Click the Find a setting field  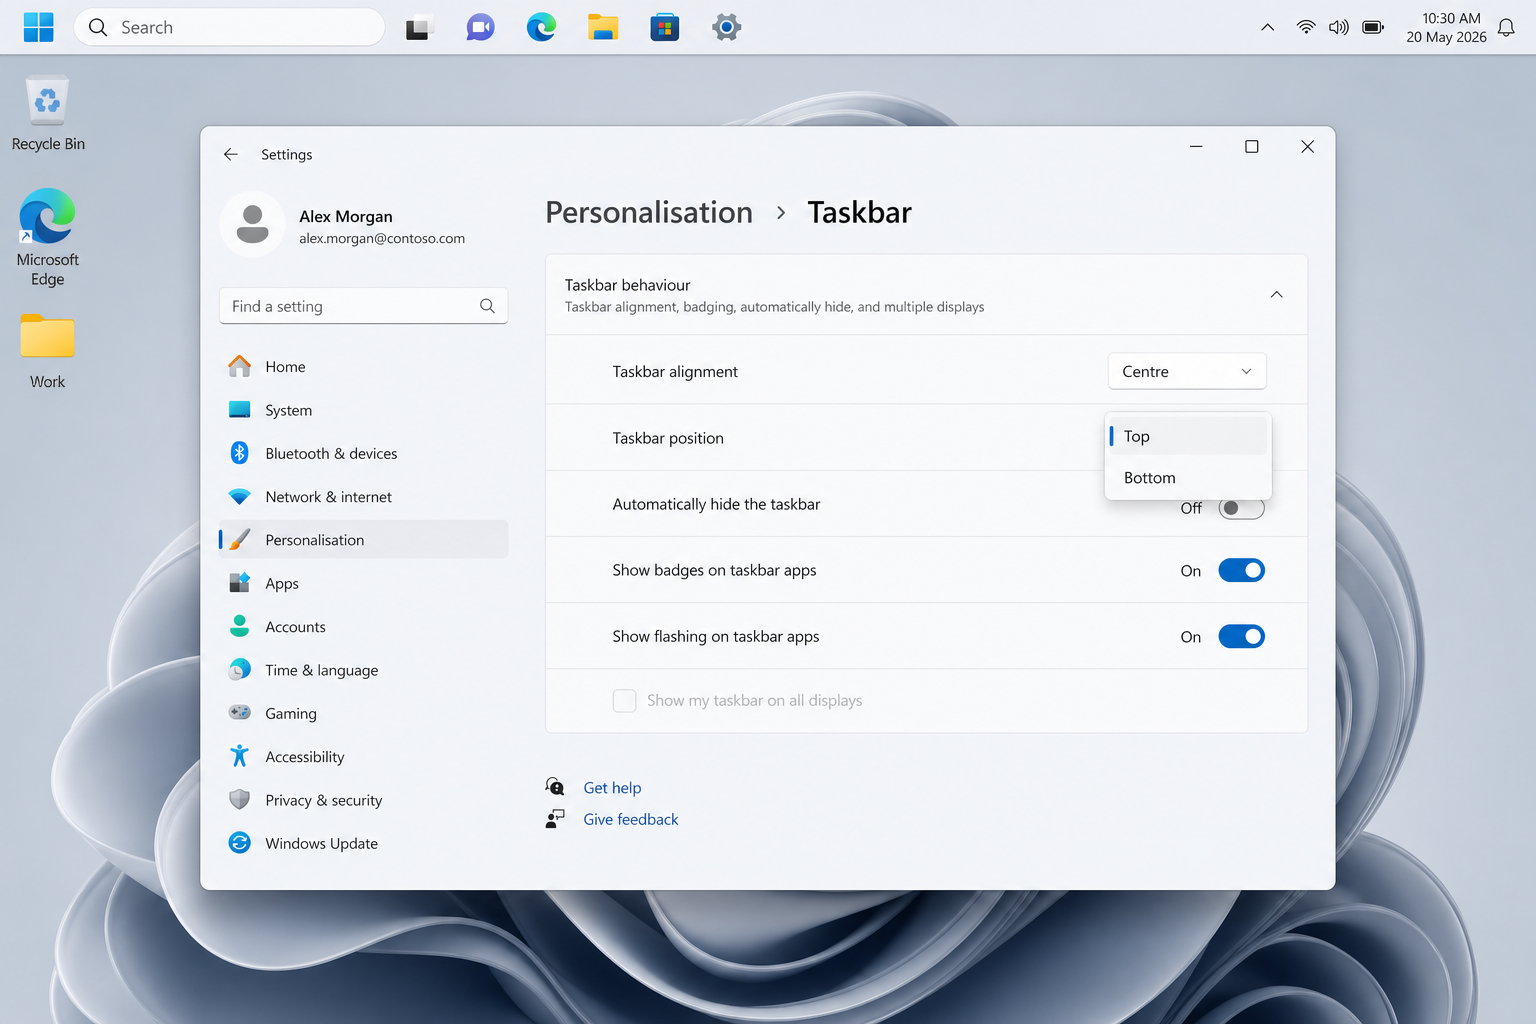click(x=363, y=306)
